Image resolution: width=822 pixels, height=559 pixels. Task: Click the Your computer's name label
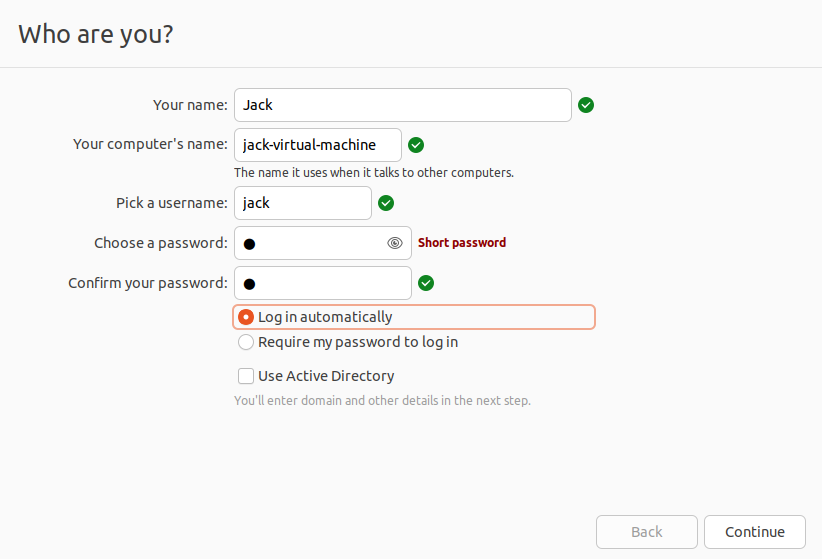(150, 144)
